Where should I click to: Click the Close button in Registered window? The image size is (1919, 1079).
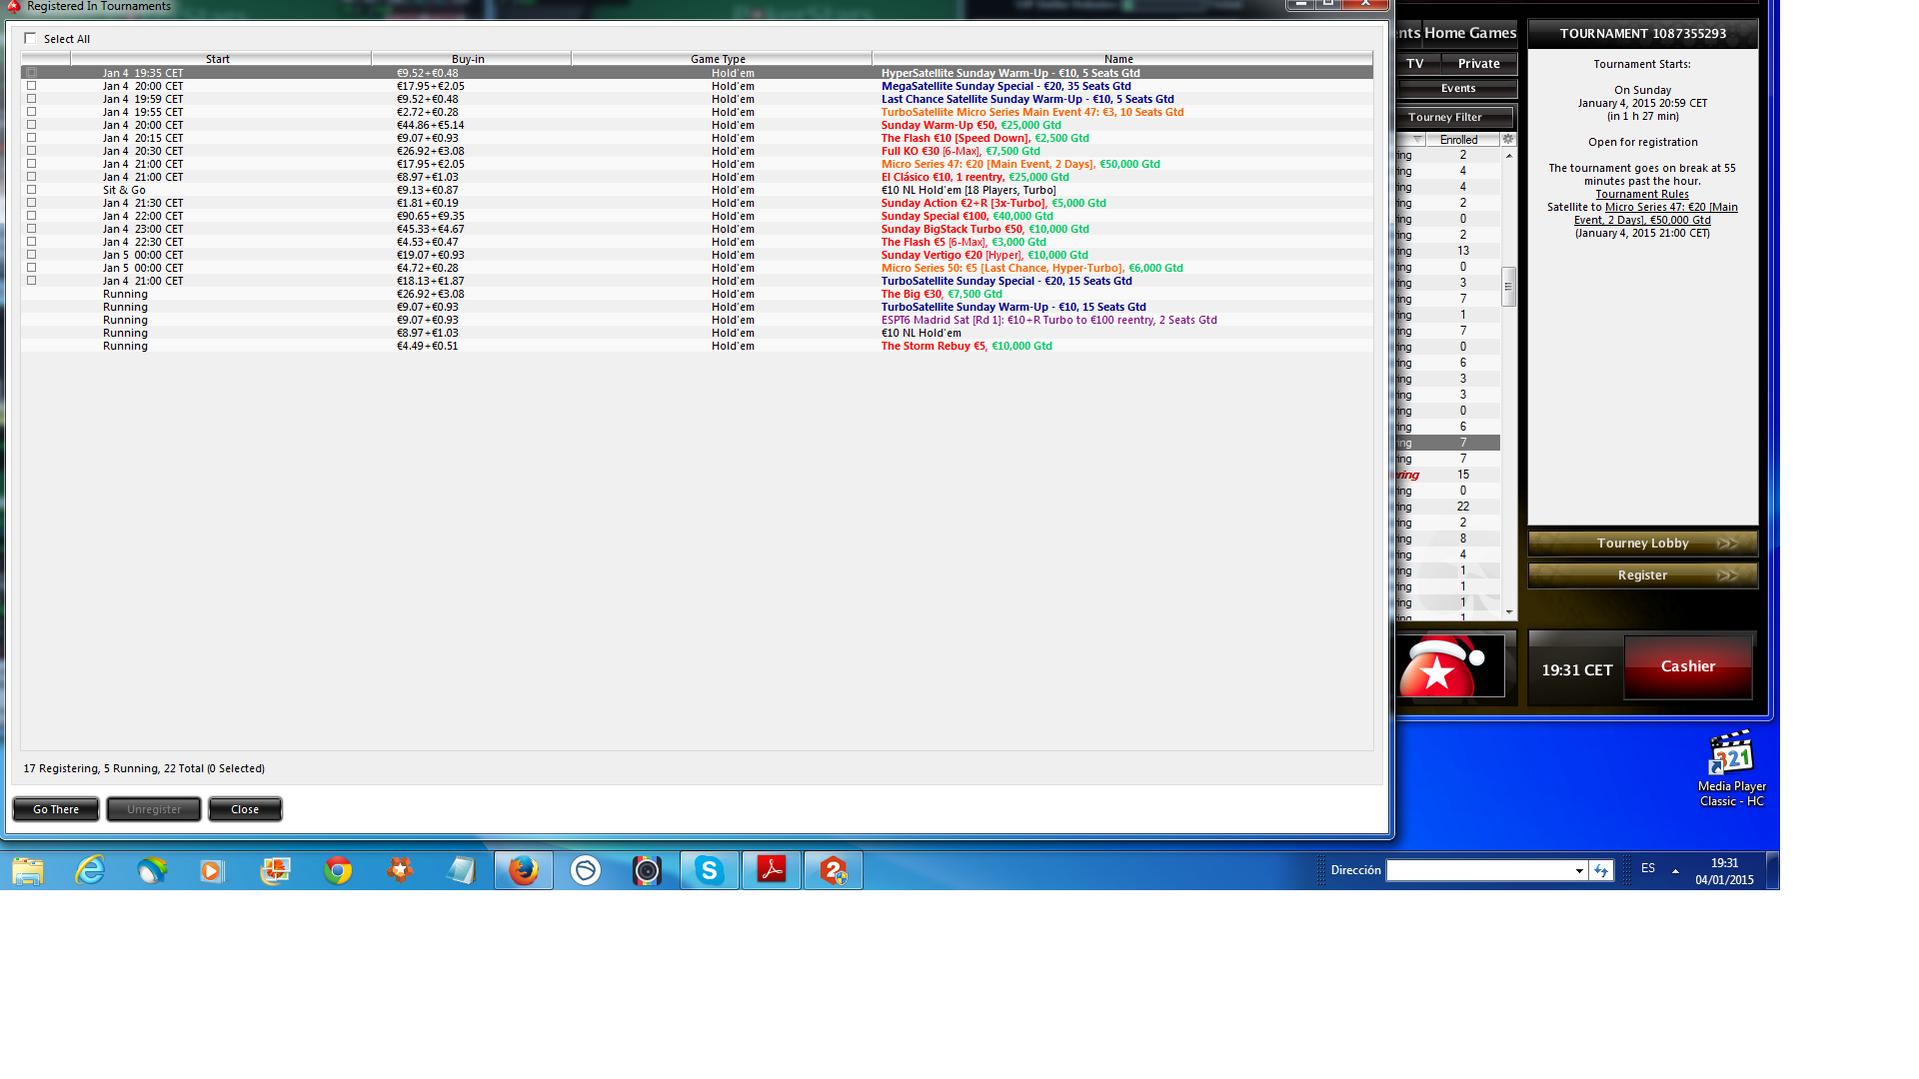tap(245, 809)
